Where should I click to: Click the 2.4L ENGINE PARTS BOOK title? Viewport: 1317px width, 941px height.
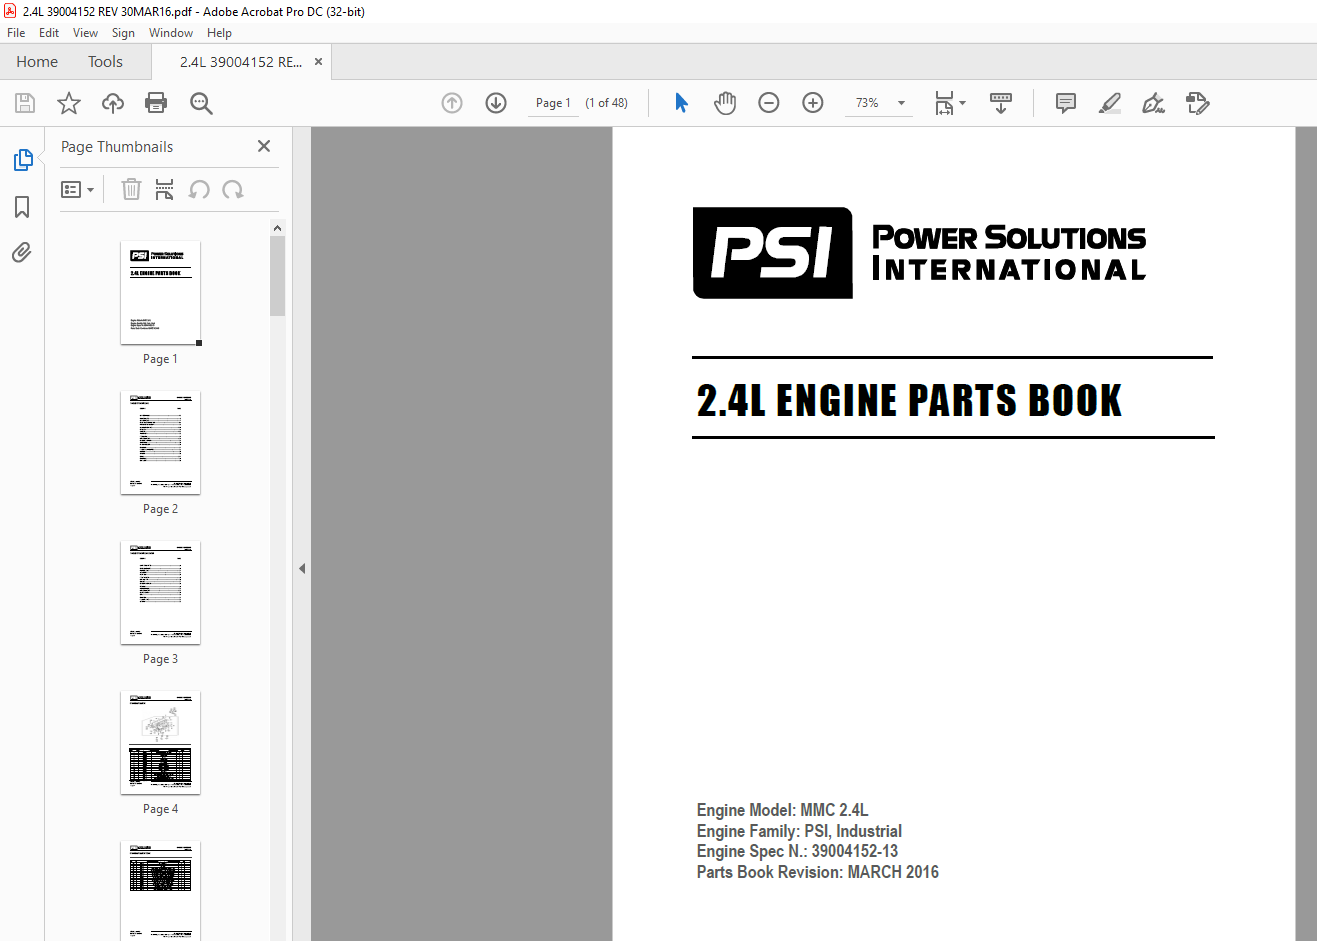(909, 401)
